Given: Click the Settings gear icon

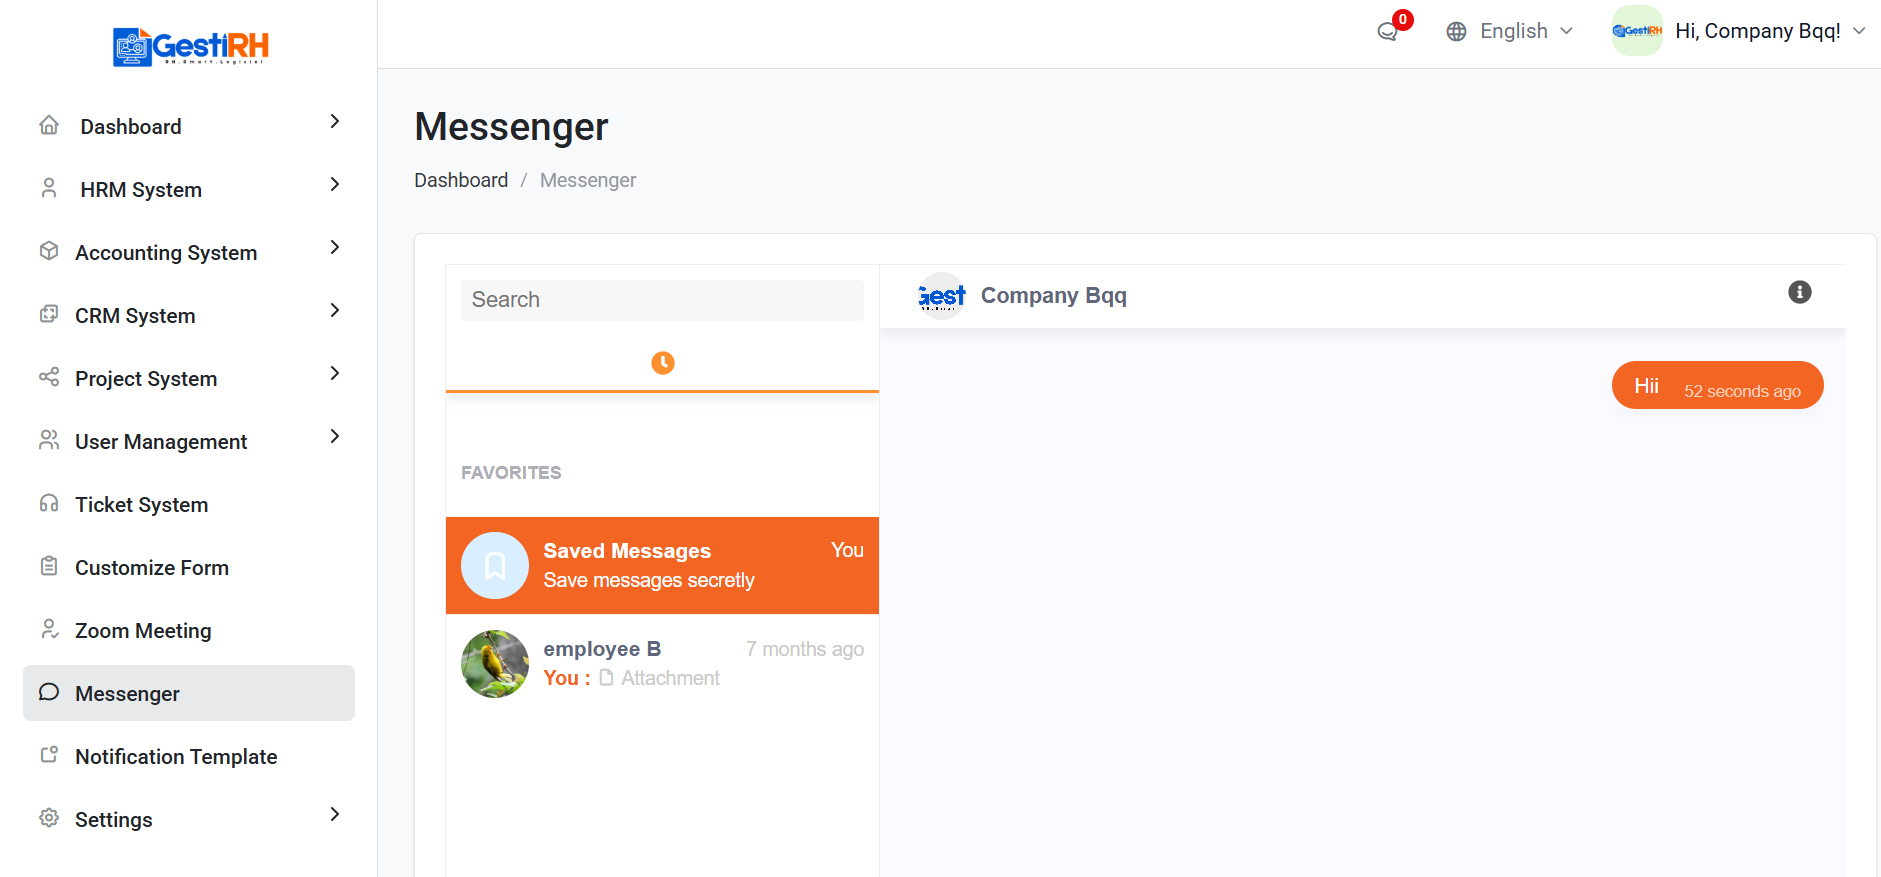Looking at the screenshot, I should 49,818.
